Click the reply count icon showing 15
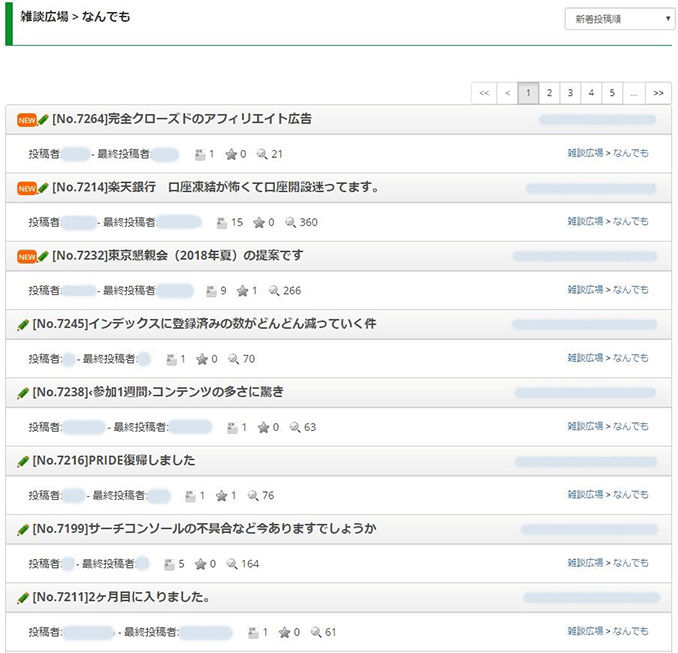678x653 pixels. point(210,222)
